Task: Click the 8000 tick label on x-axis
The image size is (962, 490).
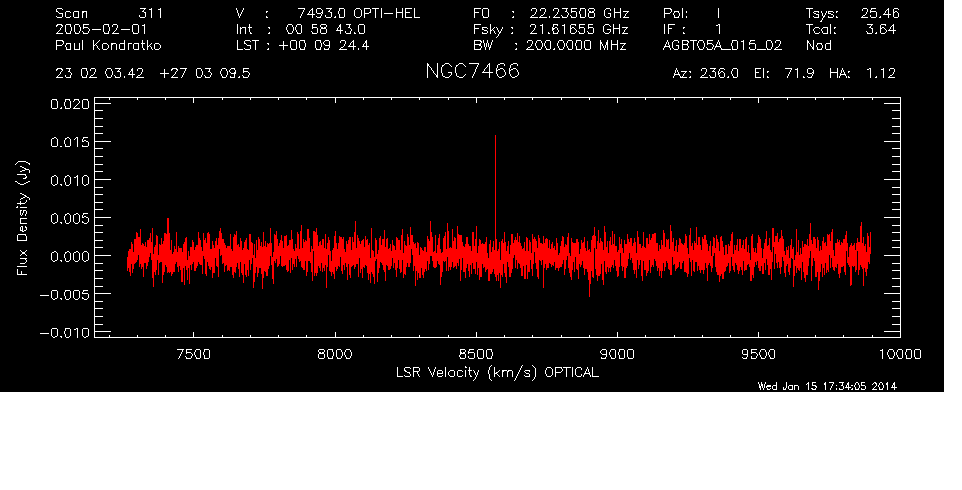Action: 335,353
